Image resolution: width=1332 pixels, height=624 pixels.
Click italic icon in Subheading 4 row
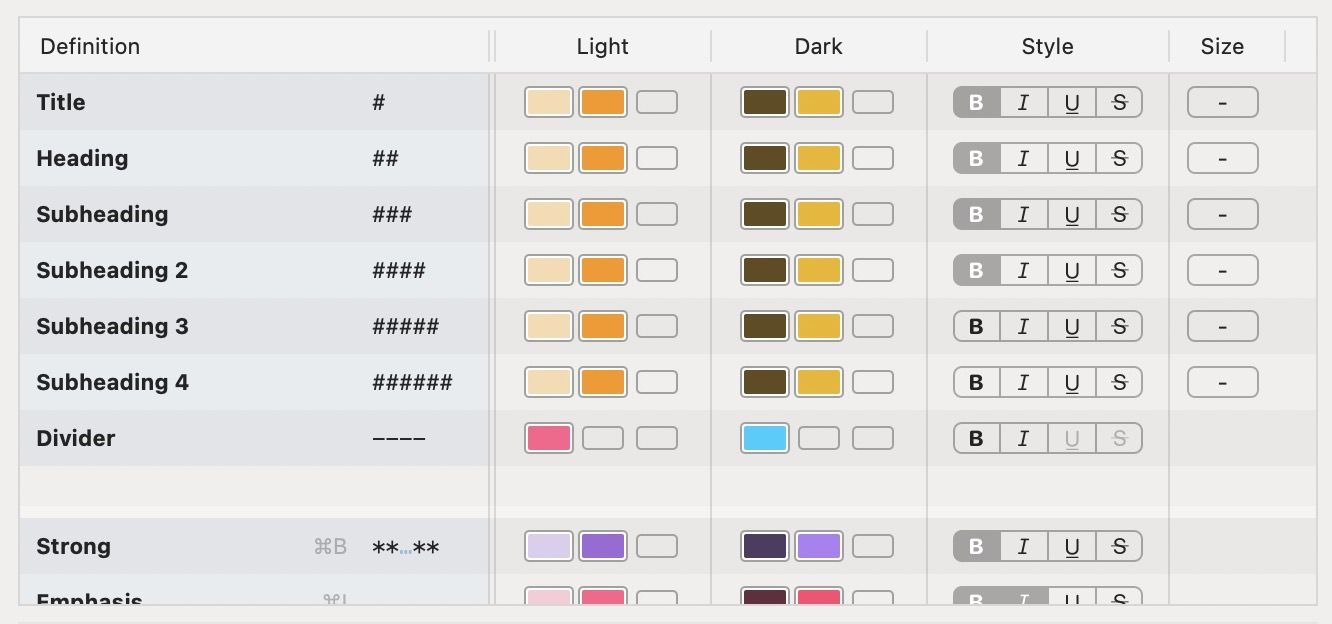[1023, 382]
